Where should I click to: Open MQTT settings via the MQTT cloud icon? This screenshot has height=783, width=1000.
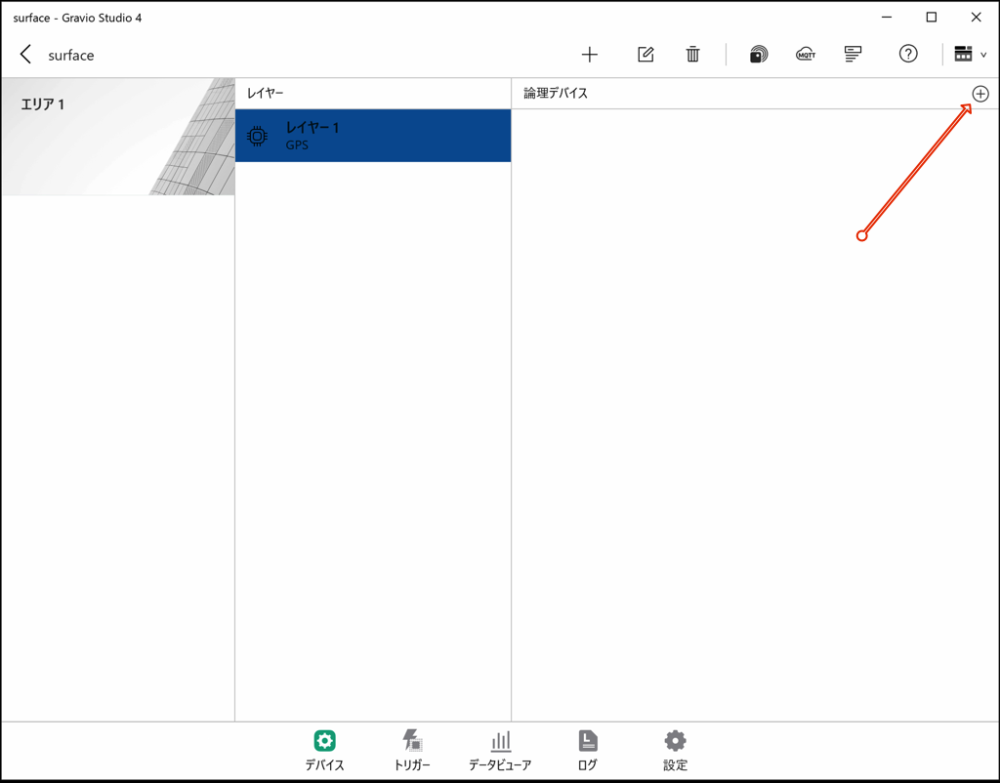click(x=806, y=55)
